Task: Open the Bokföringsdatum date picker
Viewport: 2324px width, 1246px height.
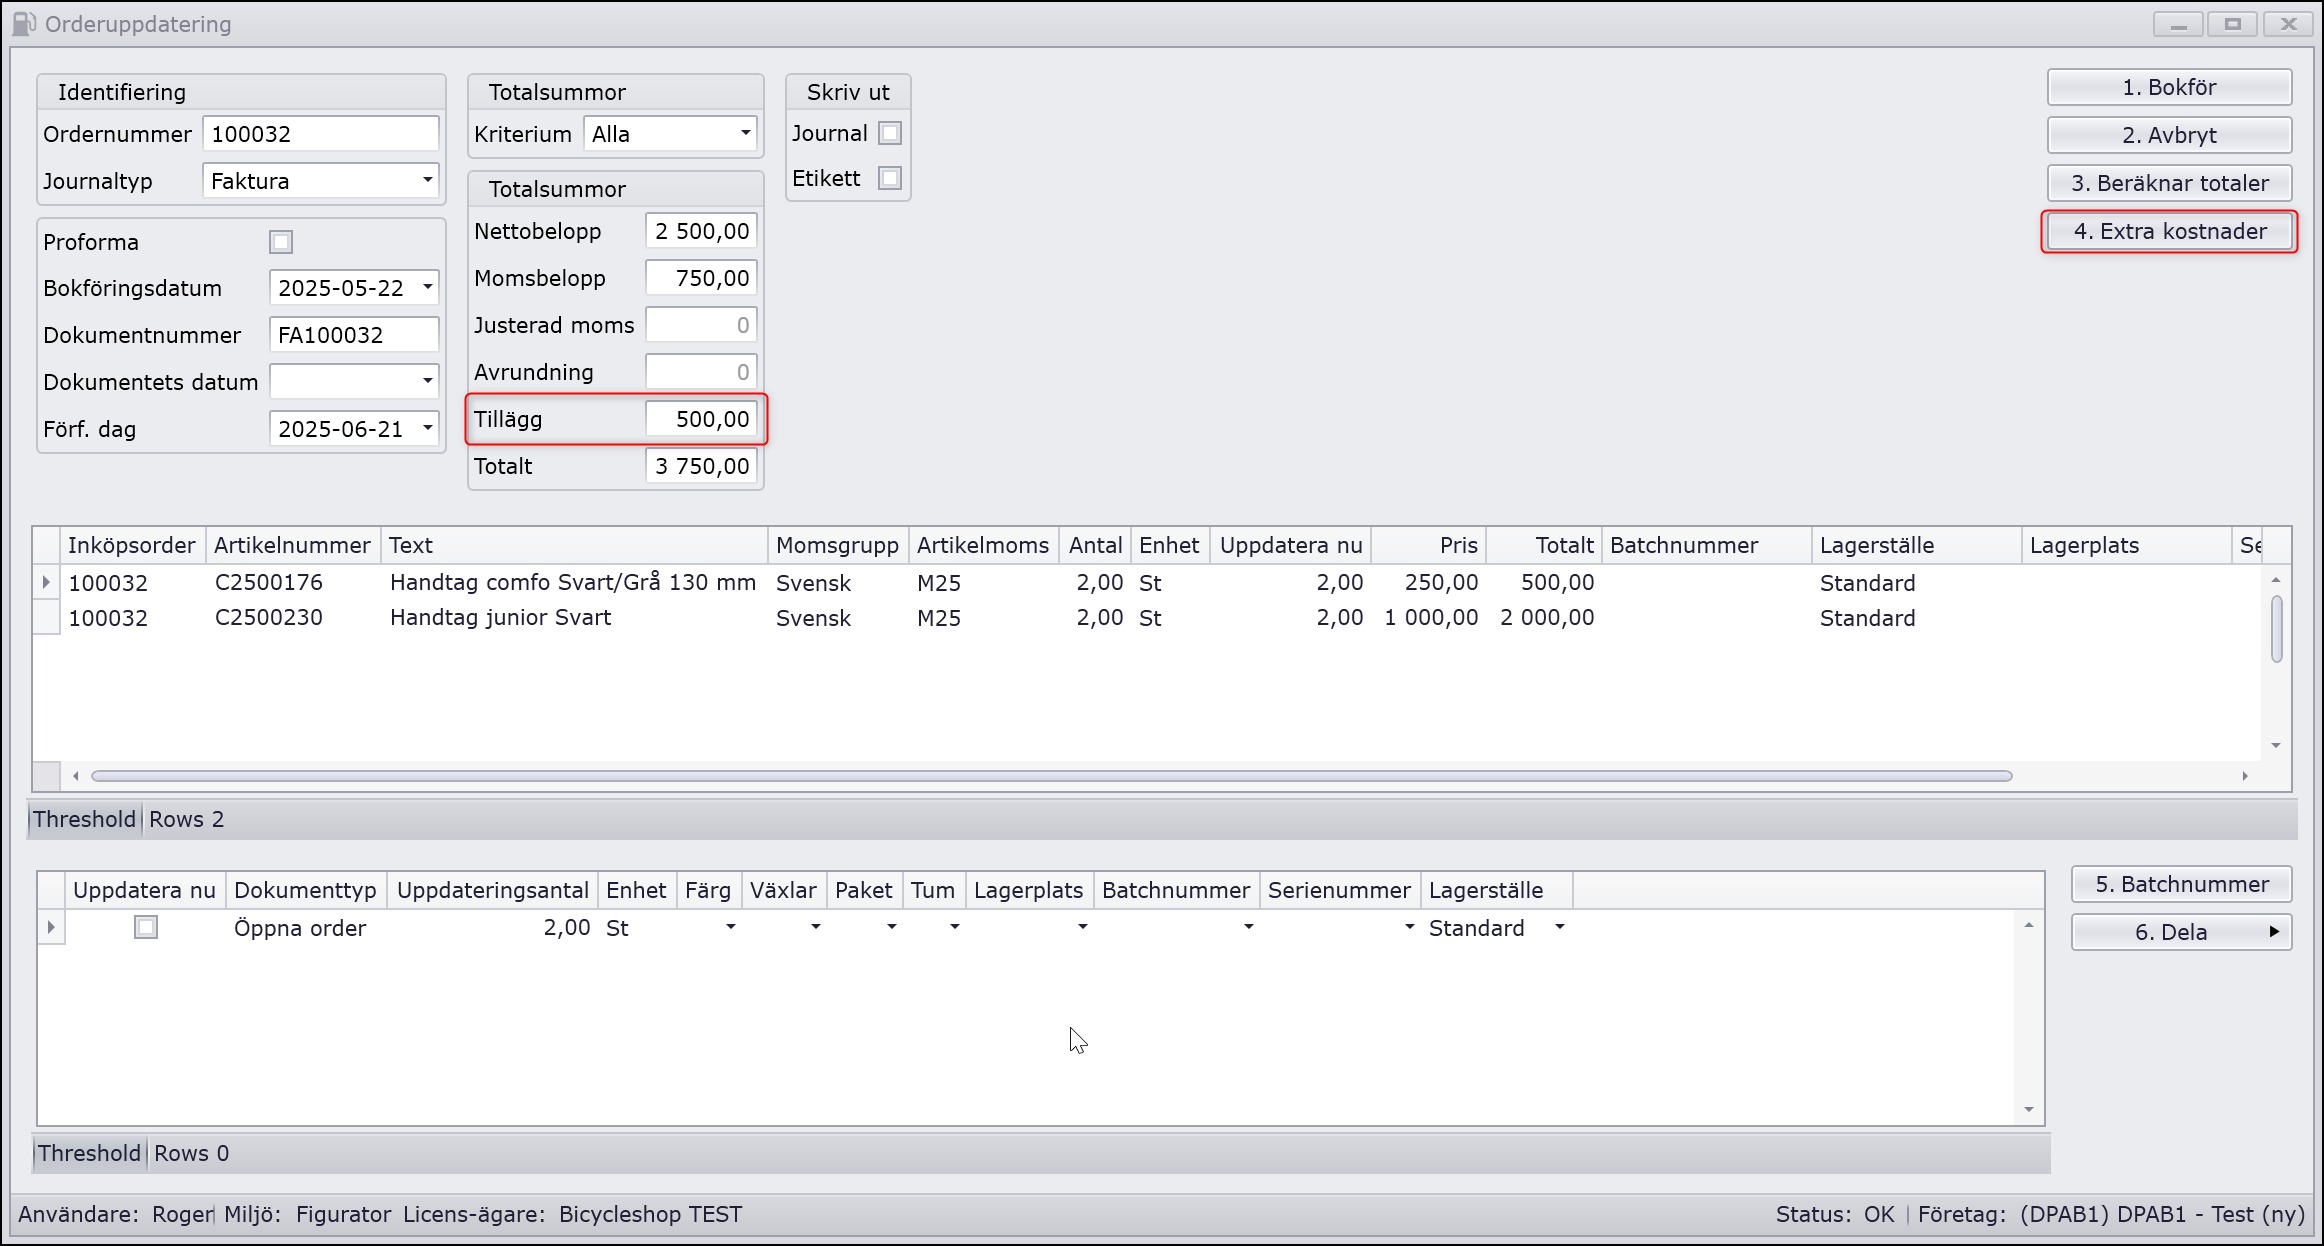Action: pyautogui.click(x=427, y=288)
